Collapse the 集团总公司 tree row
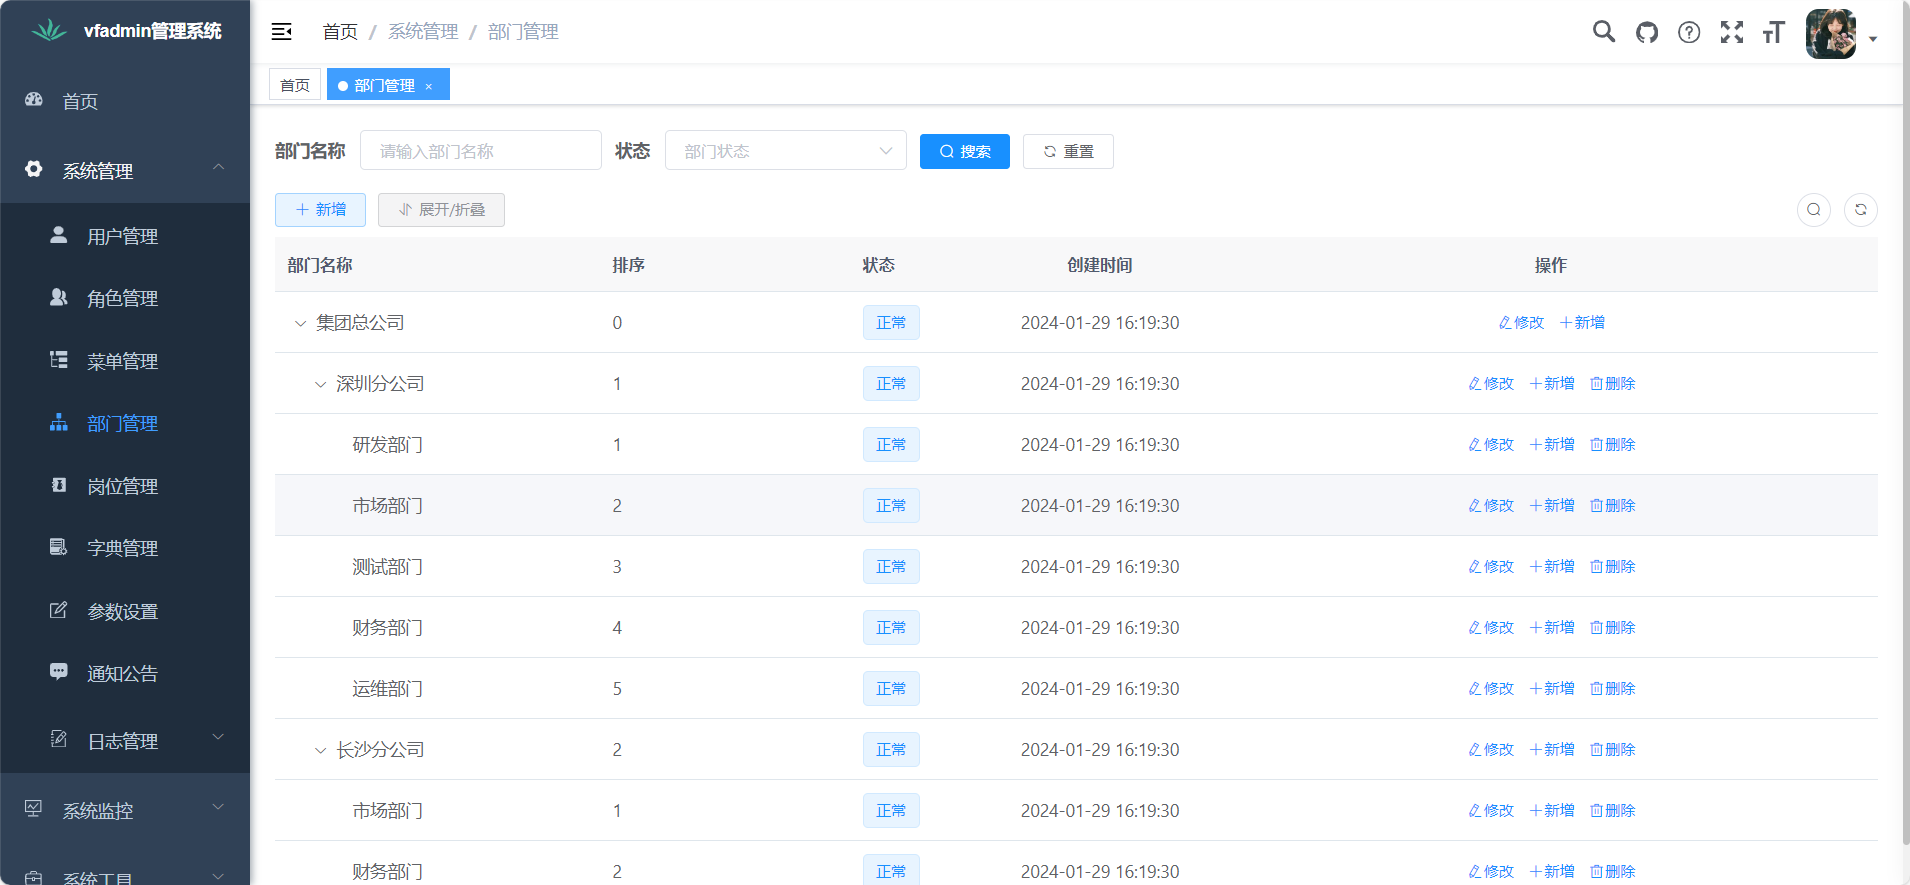 [300, 323]
